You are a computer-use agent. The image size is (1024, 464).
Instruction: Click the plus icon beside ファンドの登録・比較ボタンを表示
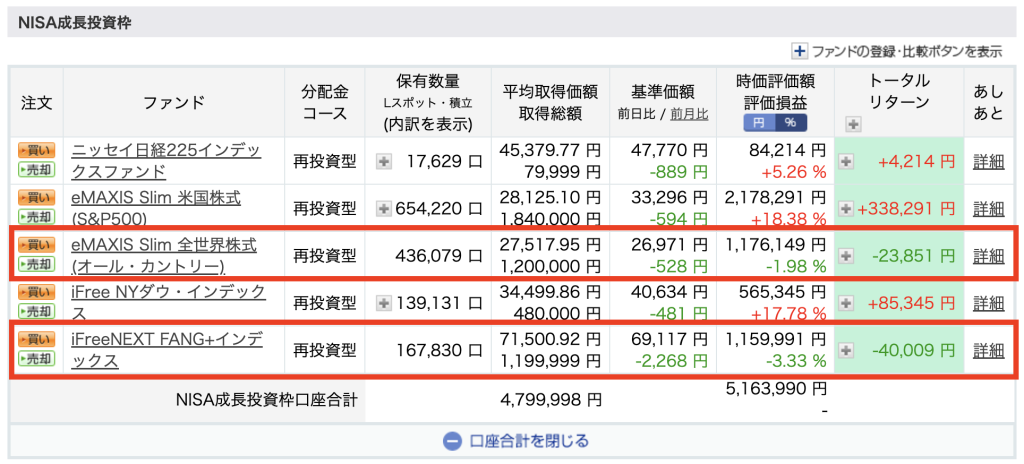tap(799, 51)
